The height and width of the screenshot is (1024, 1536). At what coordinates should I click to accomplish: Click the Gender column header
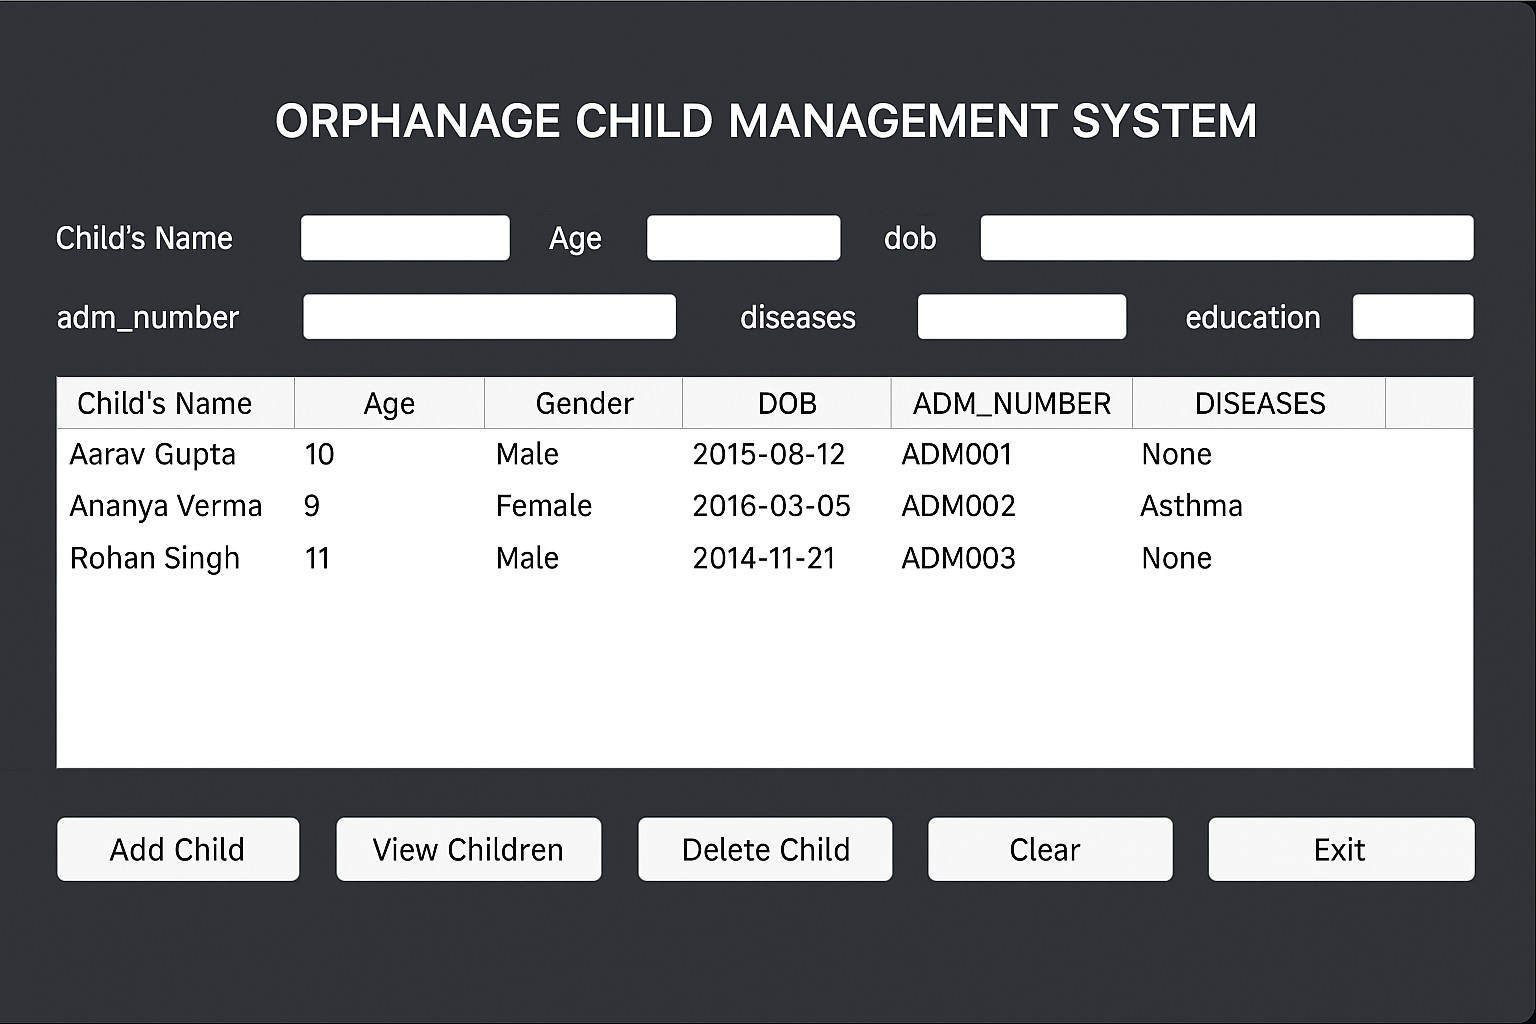point(583,403)
